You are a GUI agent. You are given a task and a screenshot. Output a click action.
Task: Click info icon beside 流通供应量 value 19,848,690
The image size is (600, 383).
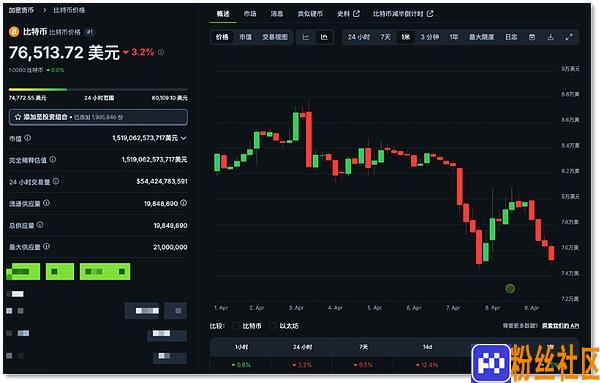click(x=184, y=203)
